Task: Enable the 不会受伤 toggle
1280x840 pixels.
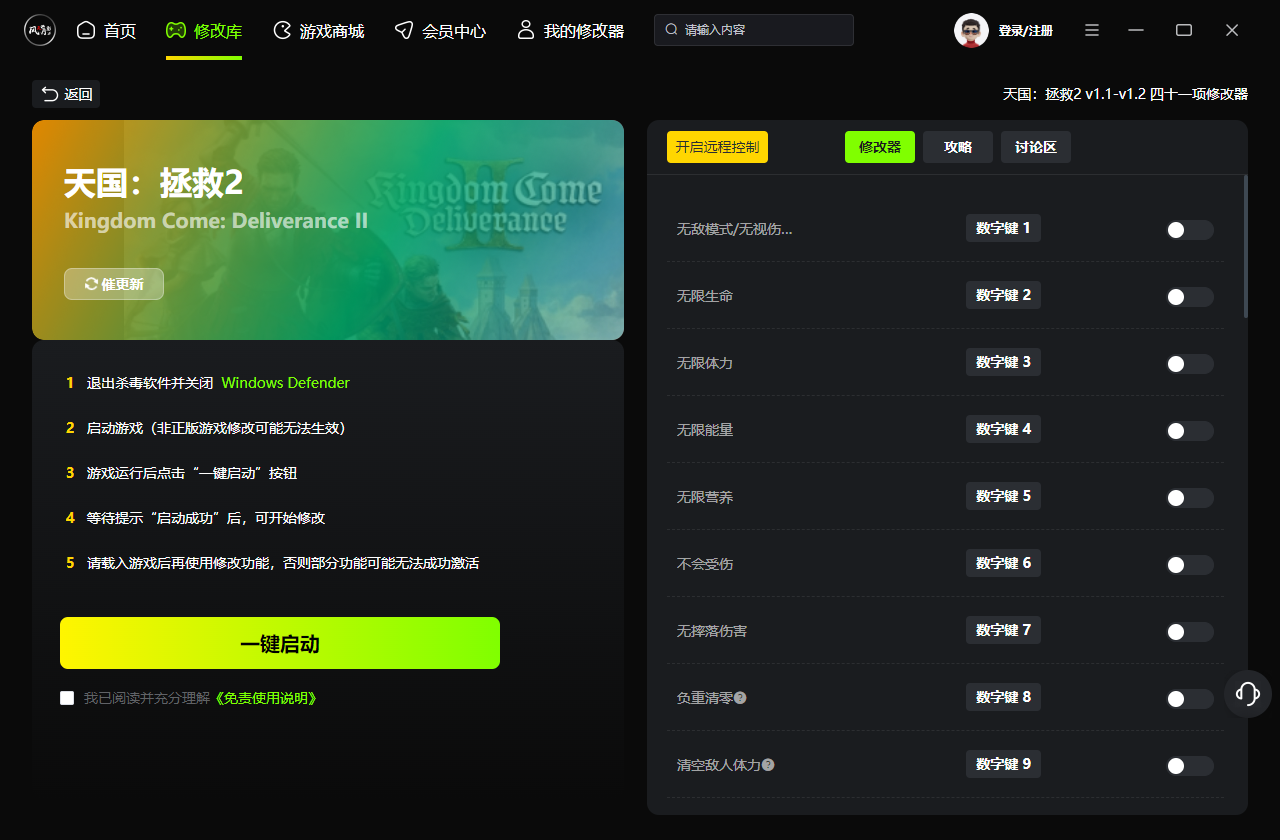Action: (x=1190, y=565)
